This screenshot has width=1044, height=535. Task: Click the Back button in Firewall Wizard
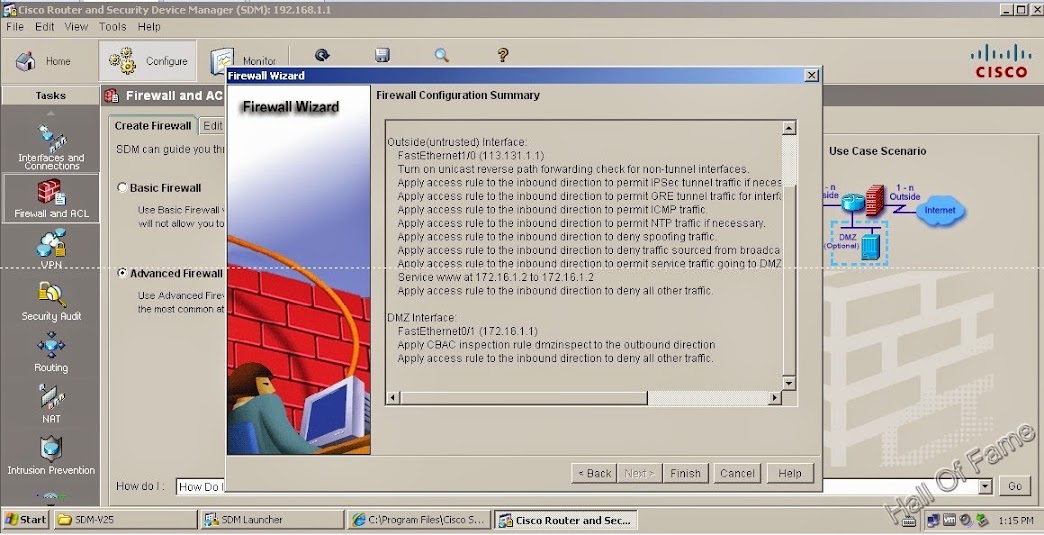[x=594, y=473]
